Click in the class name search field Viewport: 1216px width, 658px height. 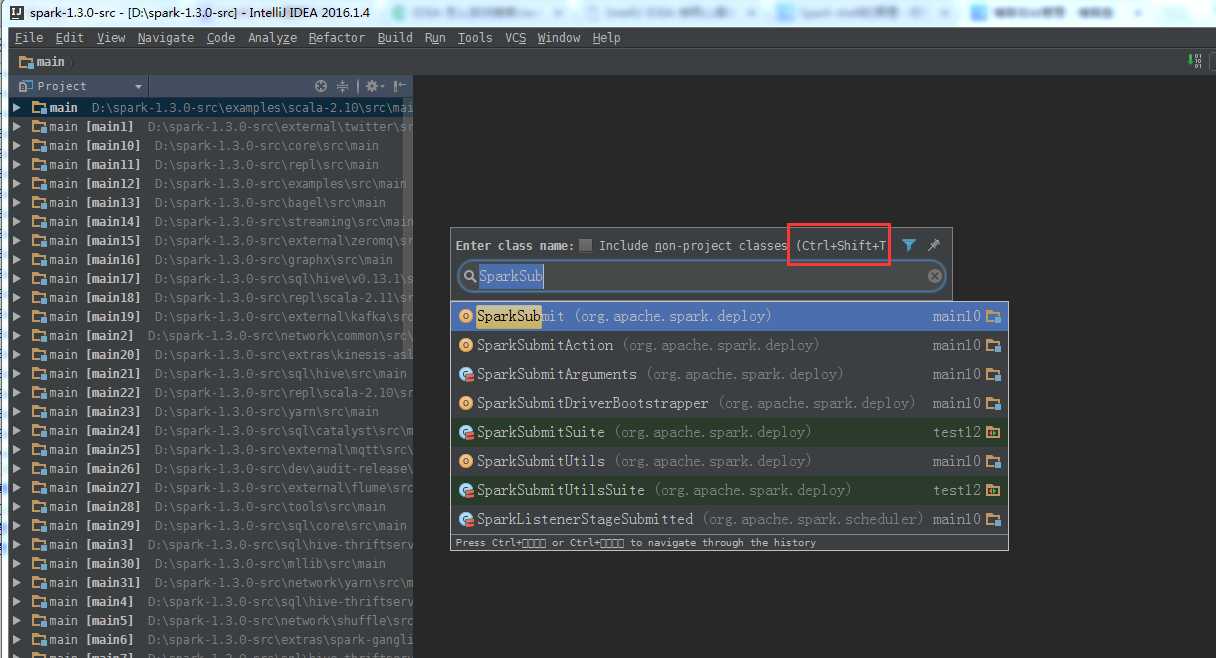[x=702, y=276]
